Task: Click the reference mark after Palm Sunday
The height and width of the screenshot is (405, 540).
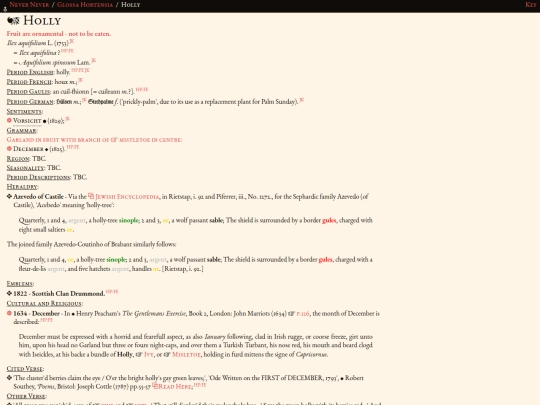Action: (302, 100)
